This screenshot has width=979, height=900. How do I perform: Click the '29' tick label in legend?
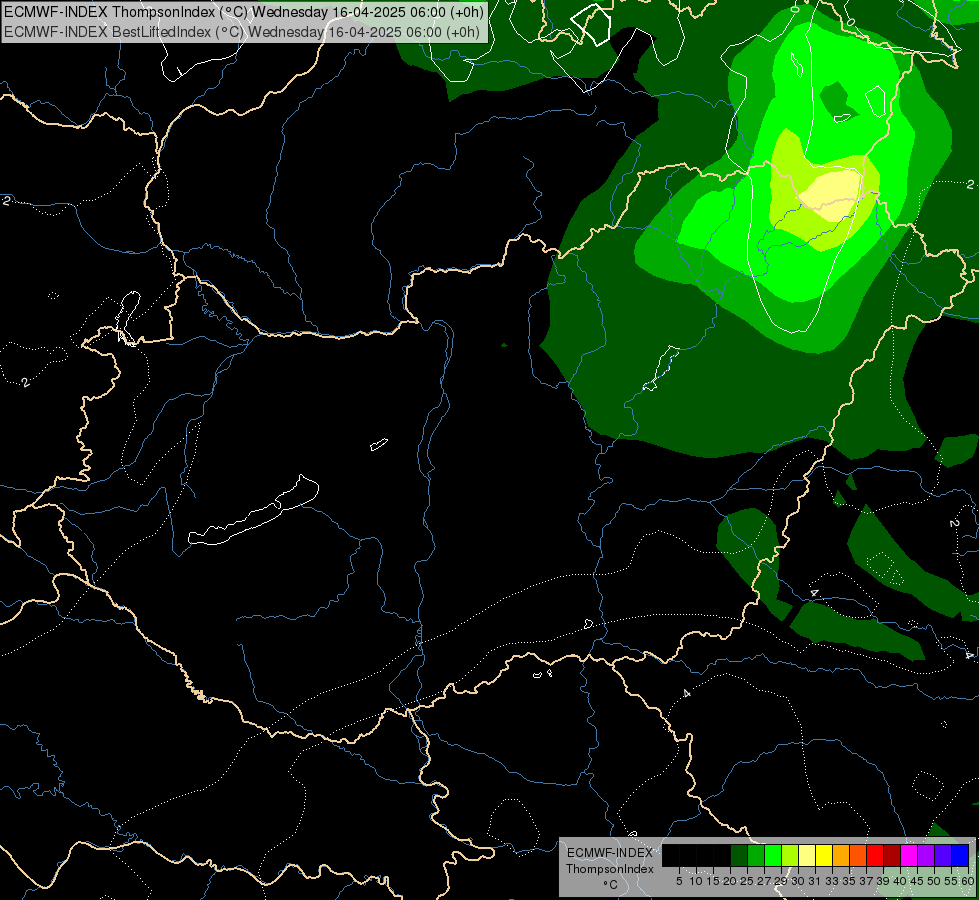pos(782,881)
